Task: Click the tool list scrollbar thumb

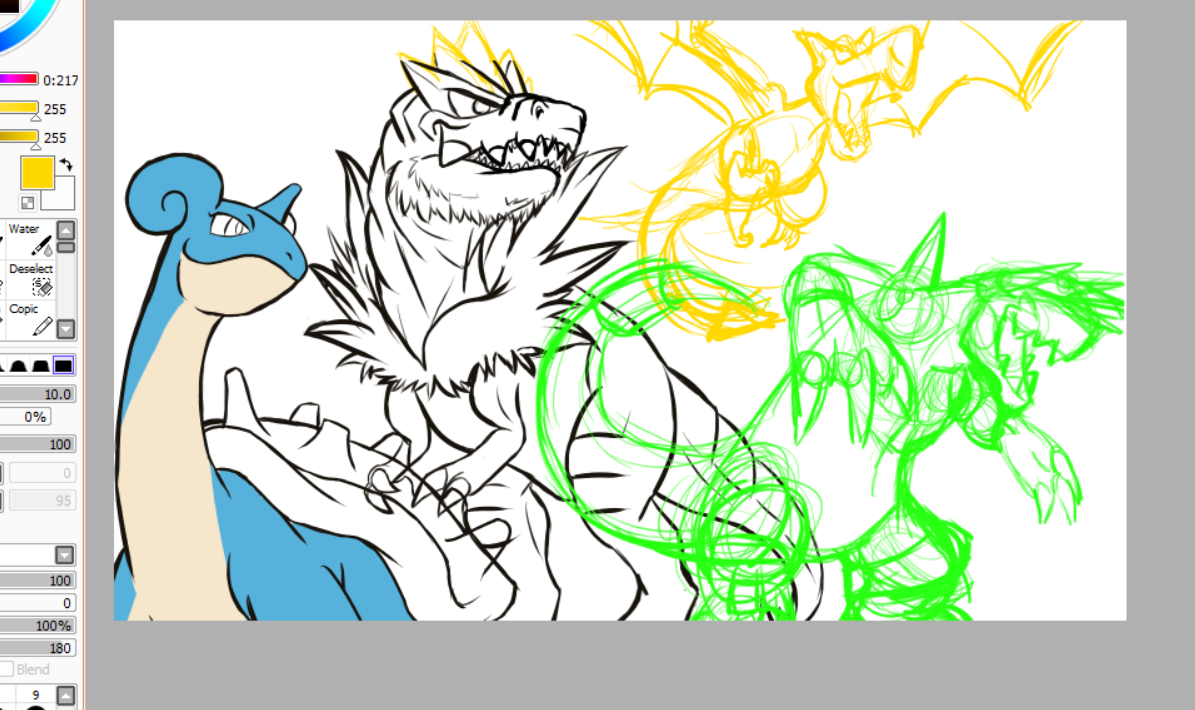Action: point(66,248)
